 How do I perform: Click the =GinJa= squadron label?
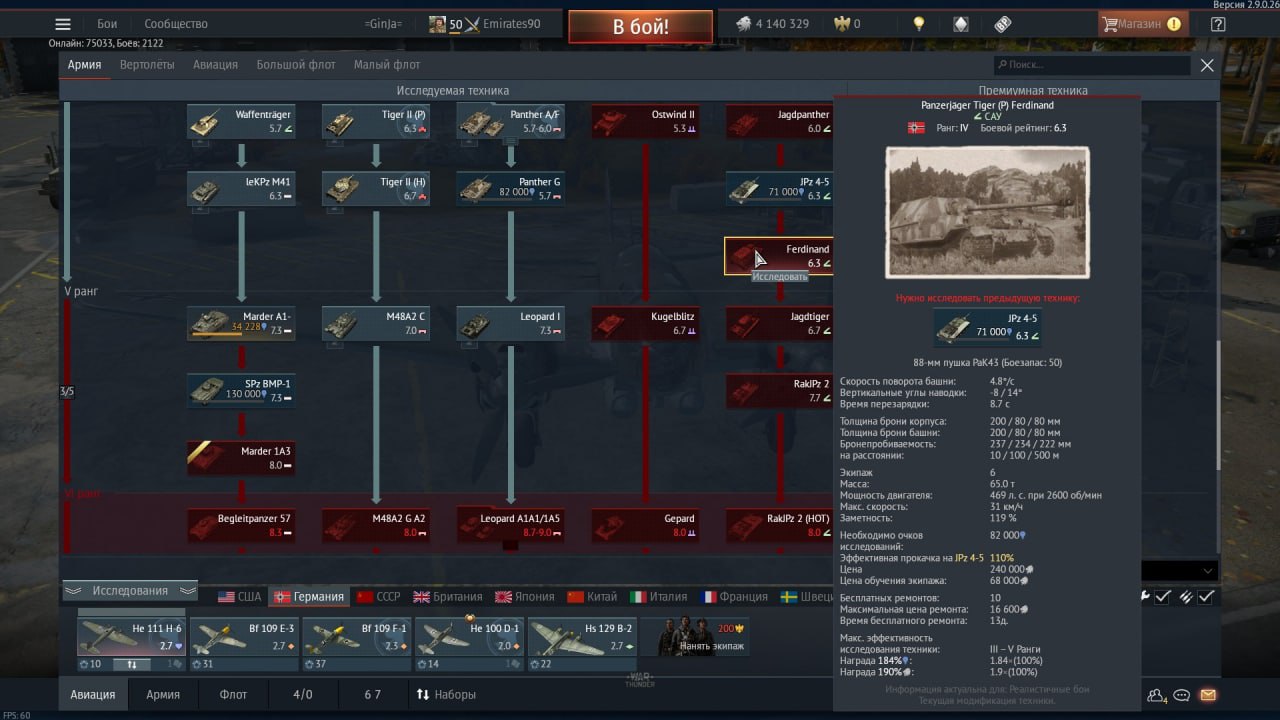point(383,24)
